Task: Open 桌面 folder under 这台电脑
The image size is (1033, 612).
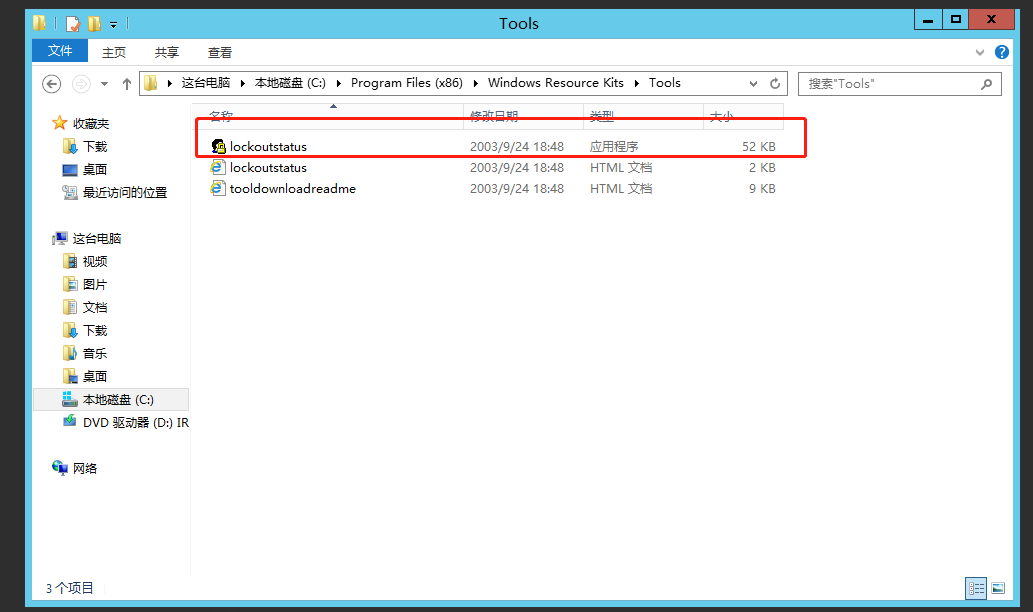Action: click(x=95, y=377)
